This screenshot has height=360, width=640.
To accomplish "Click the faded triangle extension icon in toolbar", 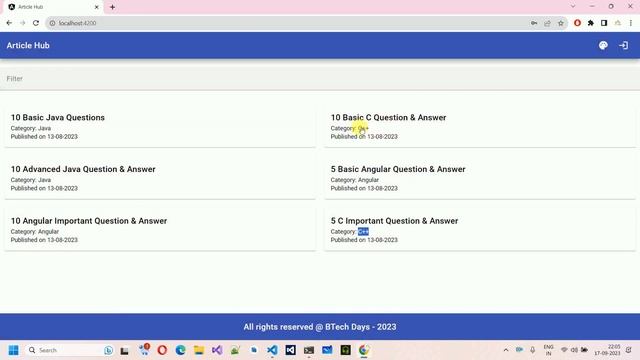I will tap(618, 23).
